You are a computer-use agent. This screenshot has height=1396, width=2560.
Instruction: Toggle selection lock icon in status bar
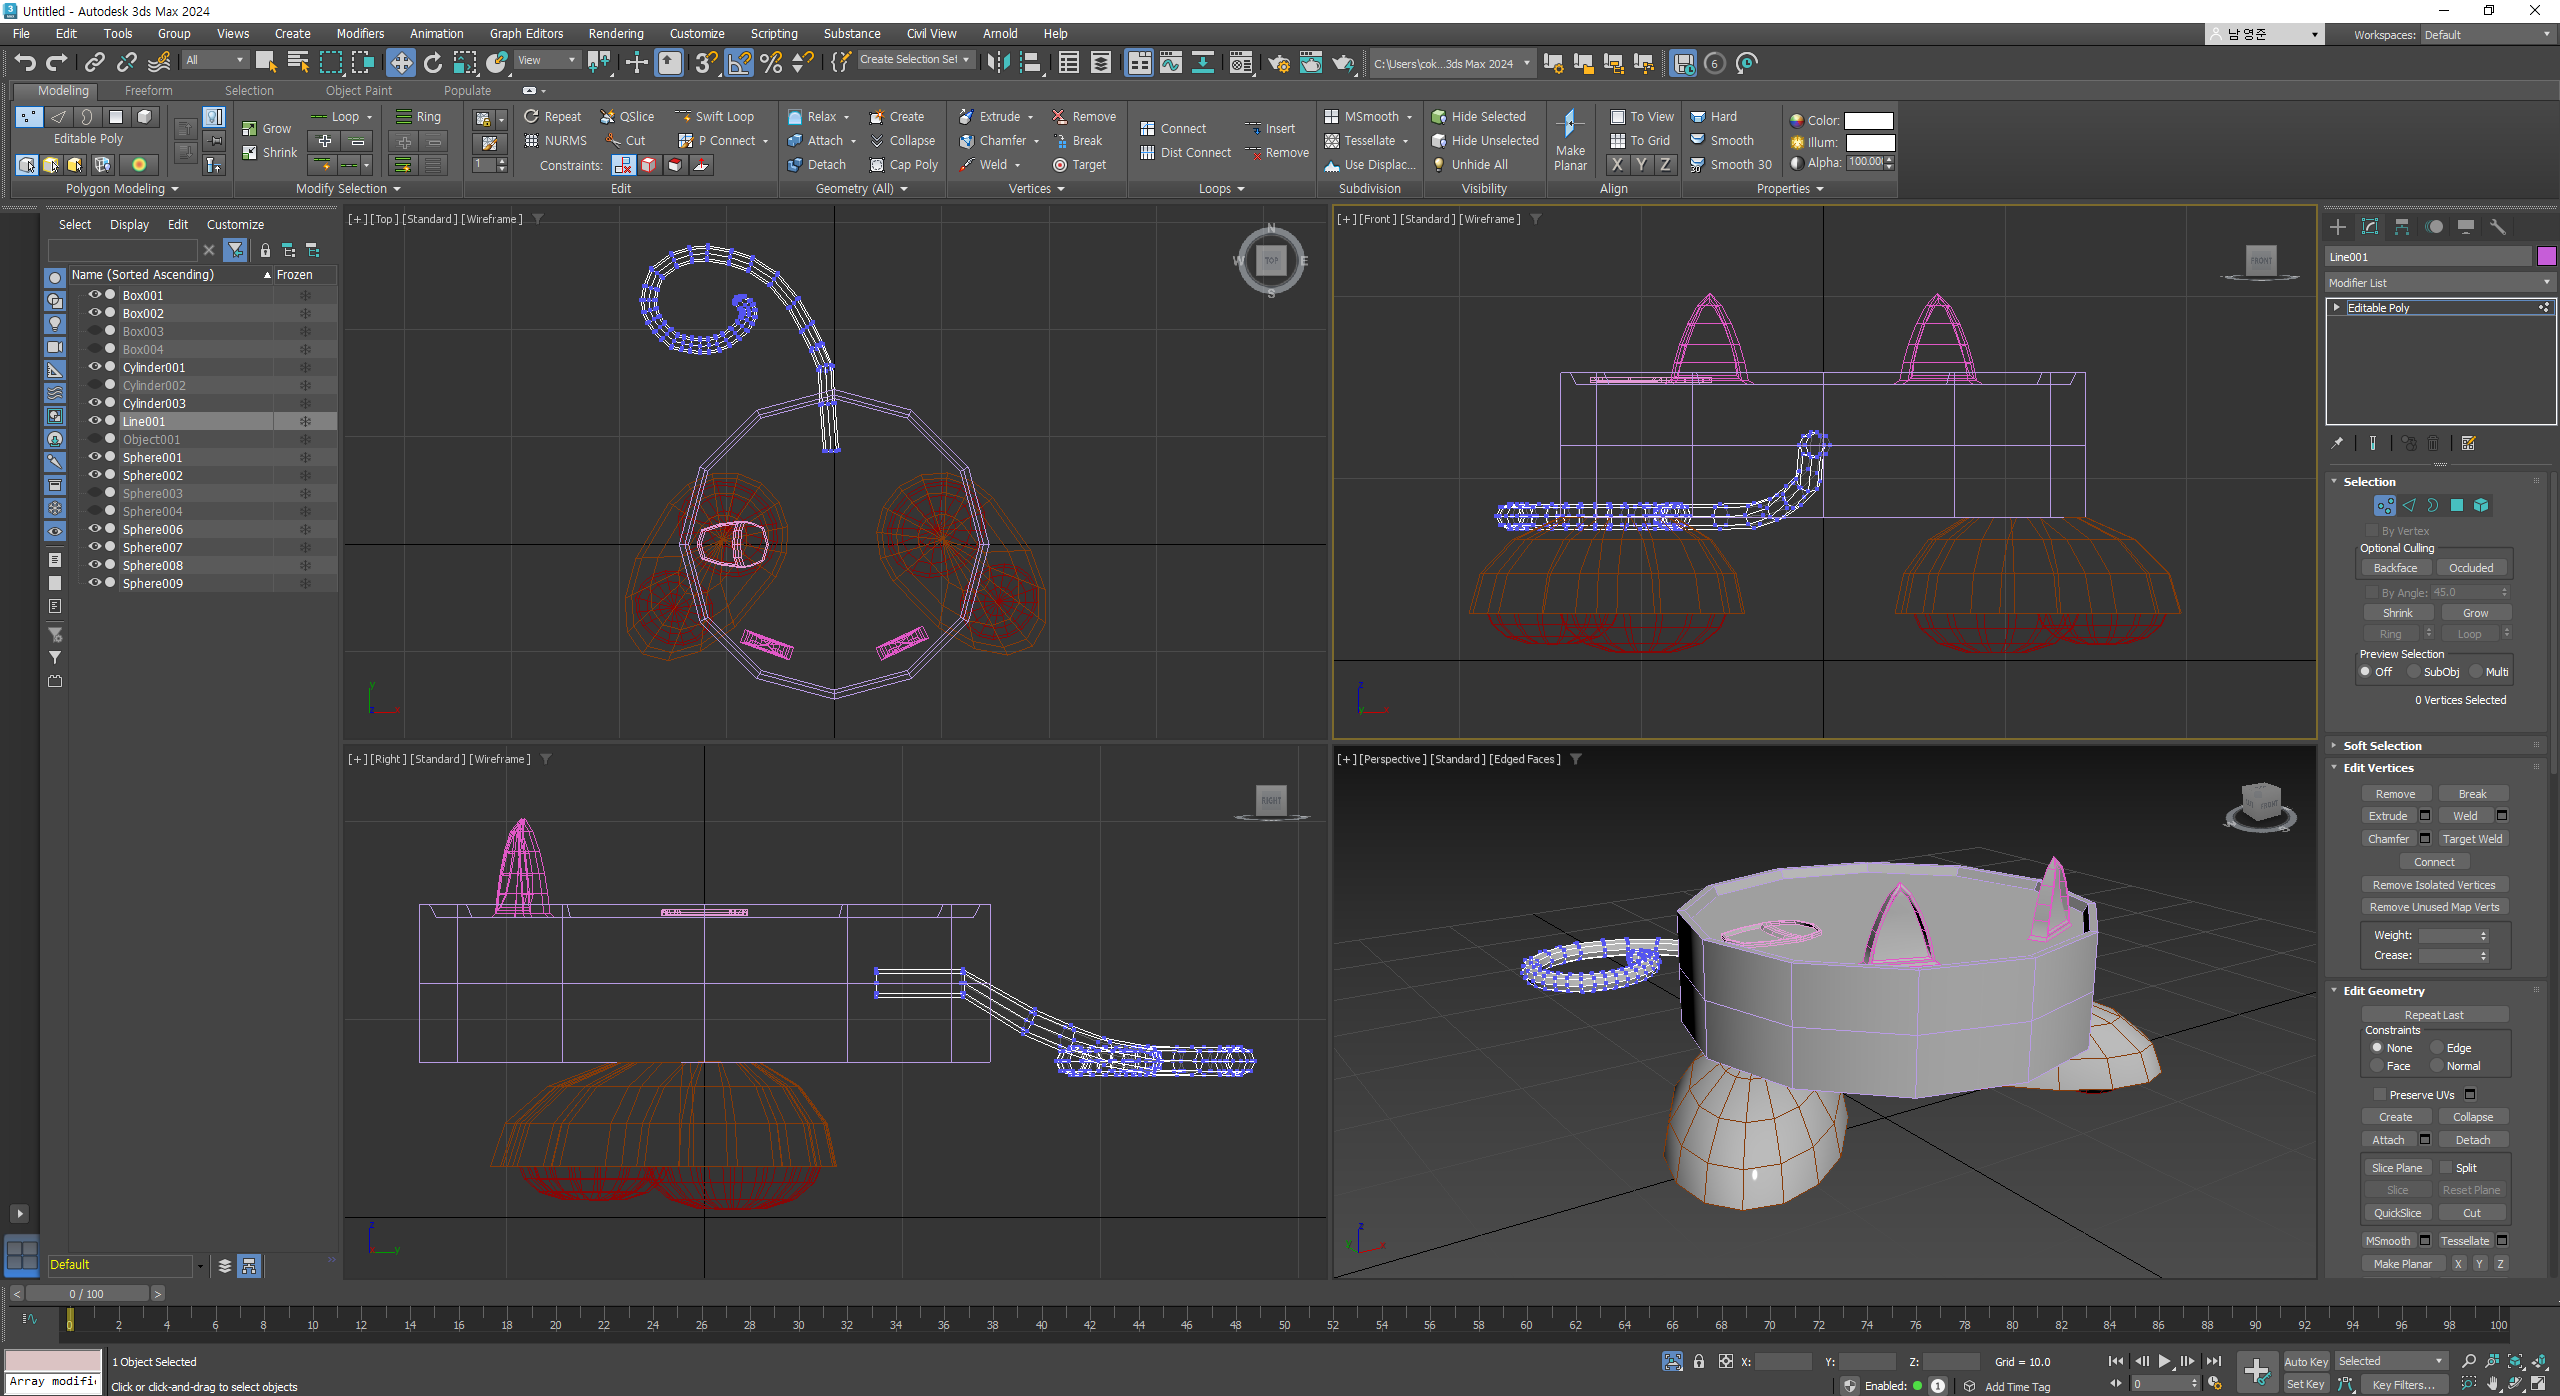point(1699,1361)
